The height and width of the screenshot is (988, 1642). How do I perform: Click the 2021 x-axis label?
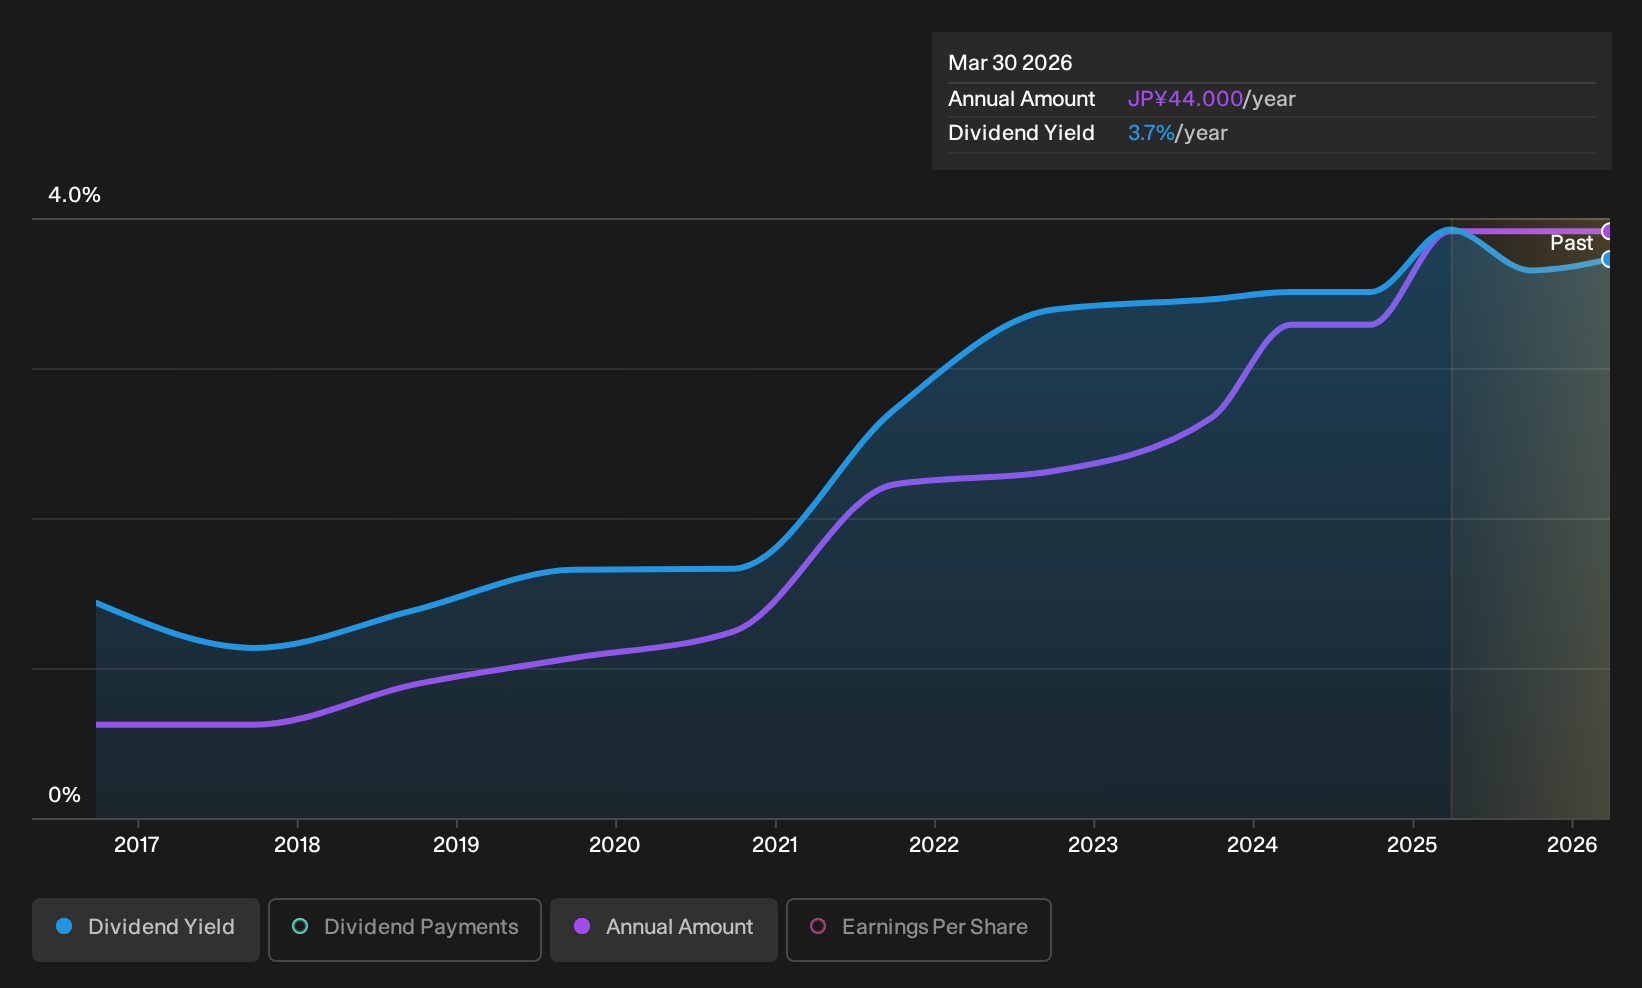(x=775, y=845)
